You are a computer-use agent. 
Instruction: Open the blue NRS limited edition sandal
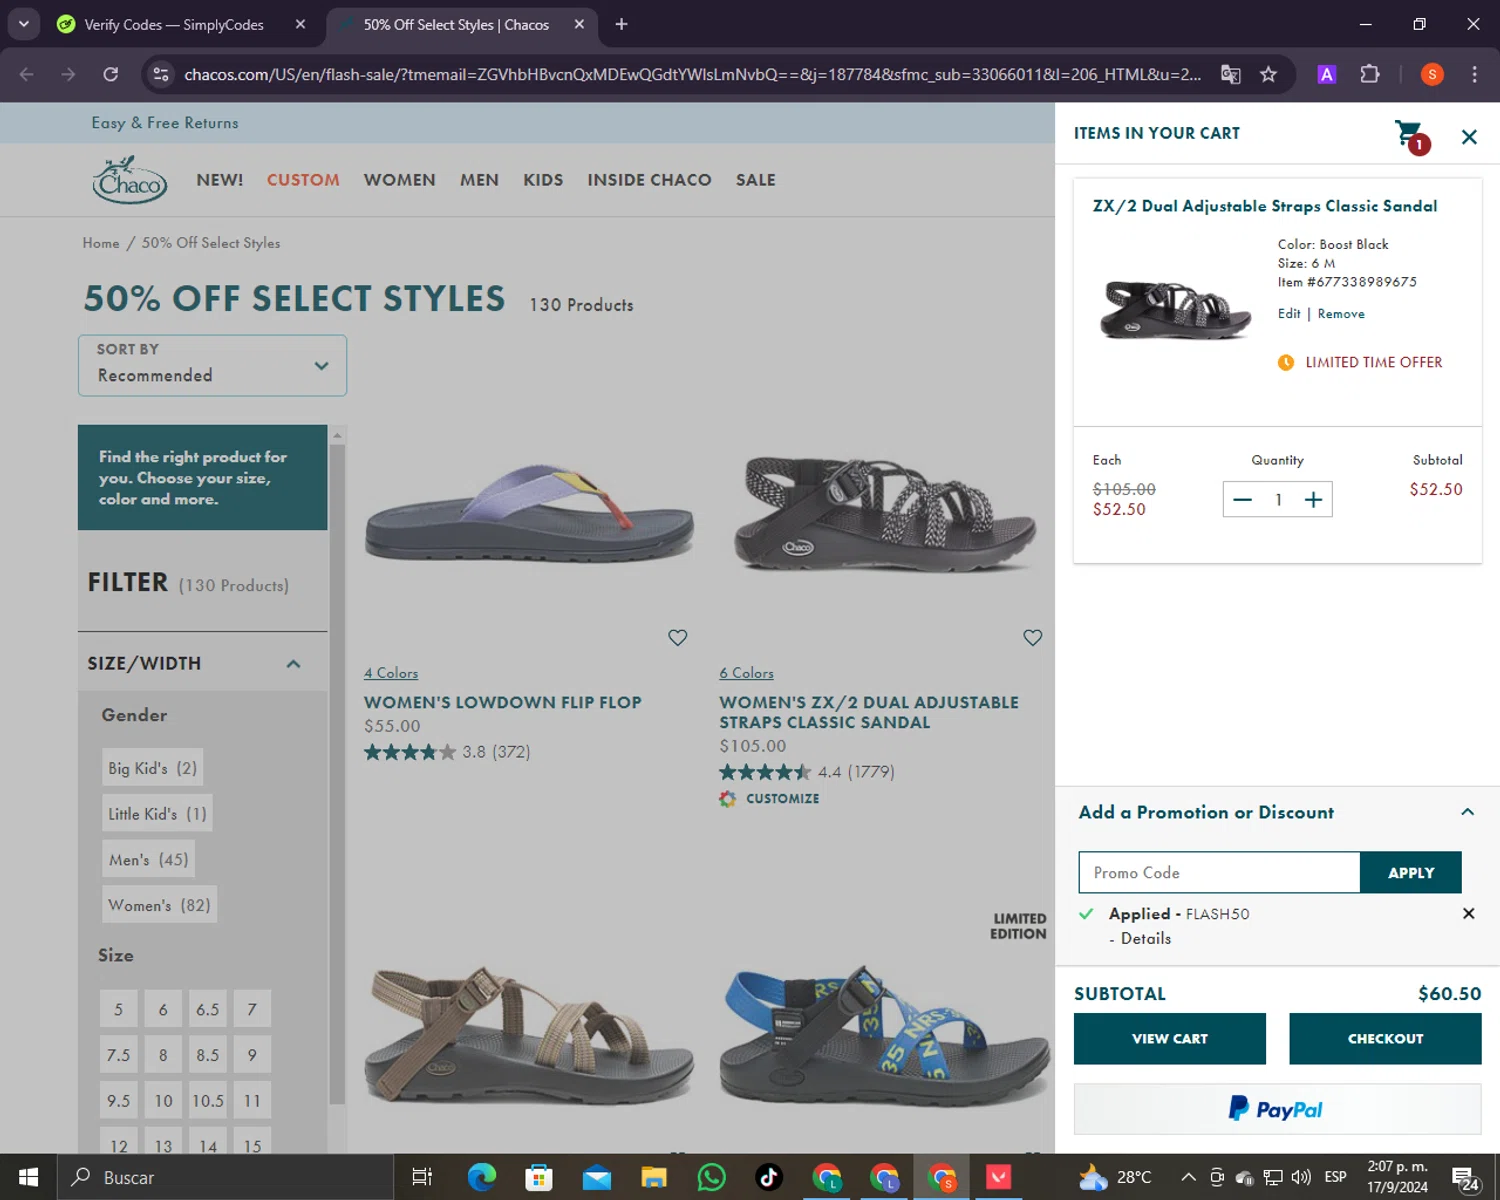[884, 1035]
